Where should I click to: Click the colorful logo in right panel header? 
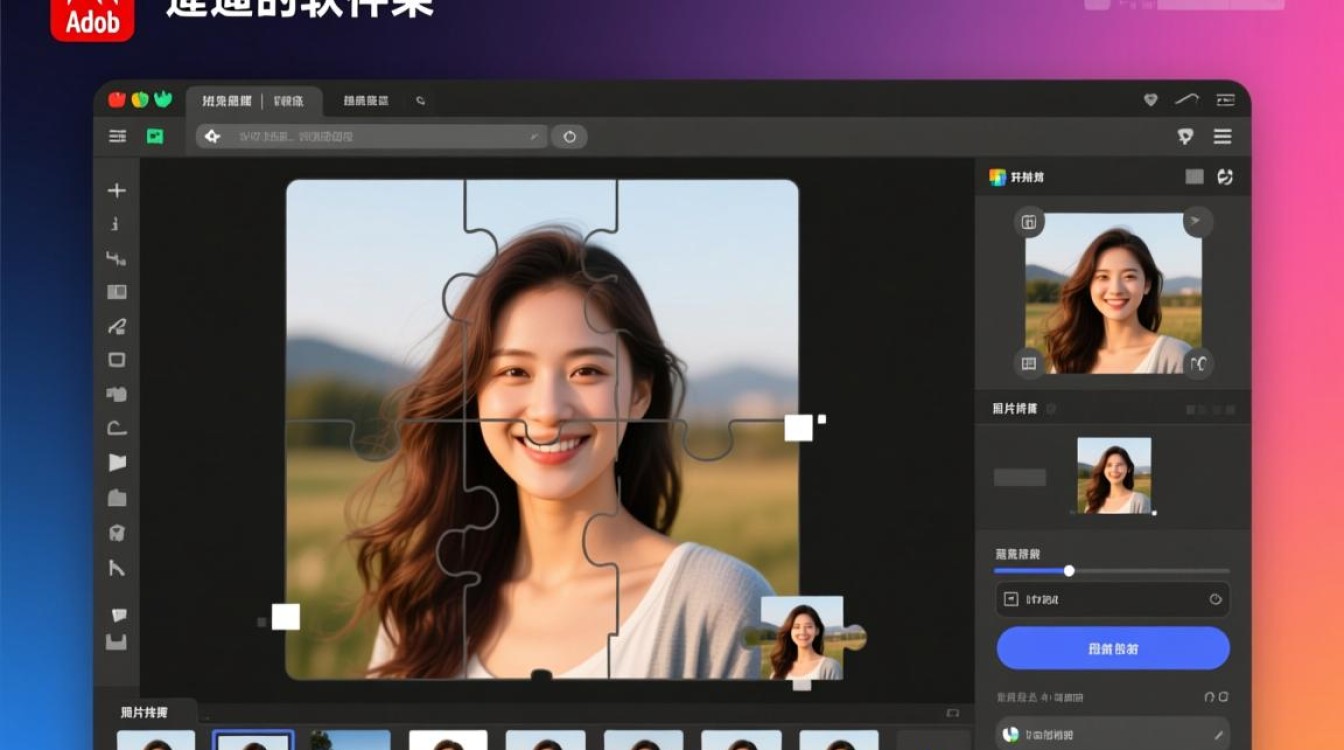(997, 177)
